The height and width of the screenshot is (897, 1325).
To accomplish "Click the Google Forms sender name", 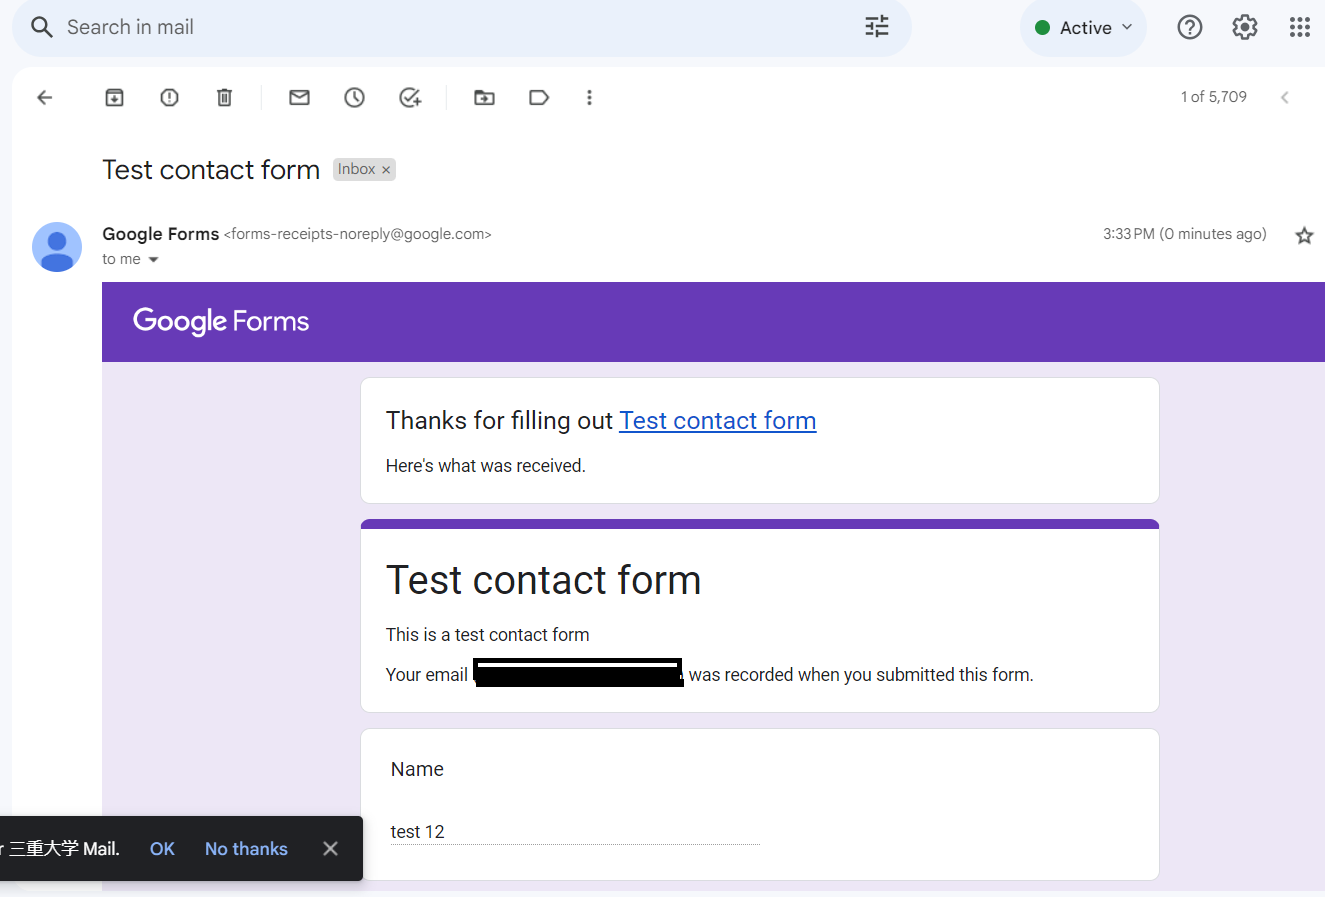I will click(x=160, y=234).
